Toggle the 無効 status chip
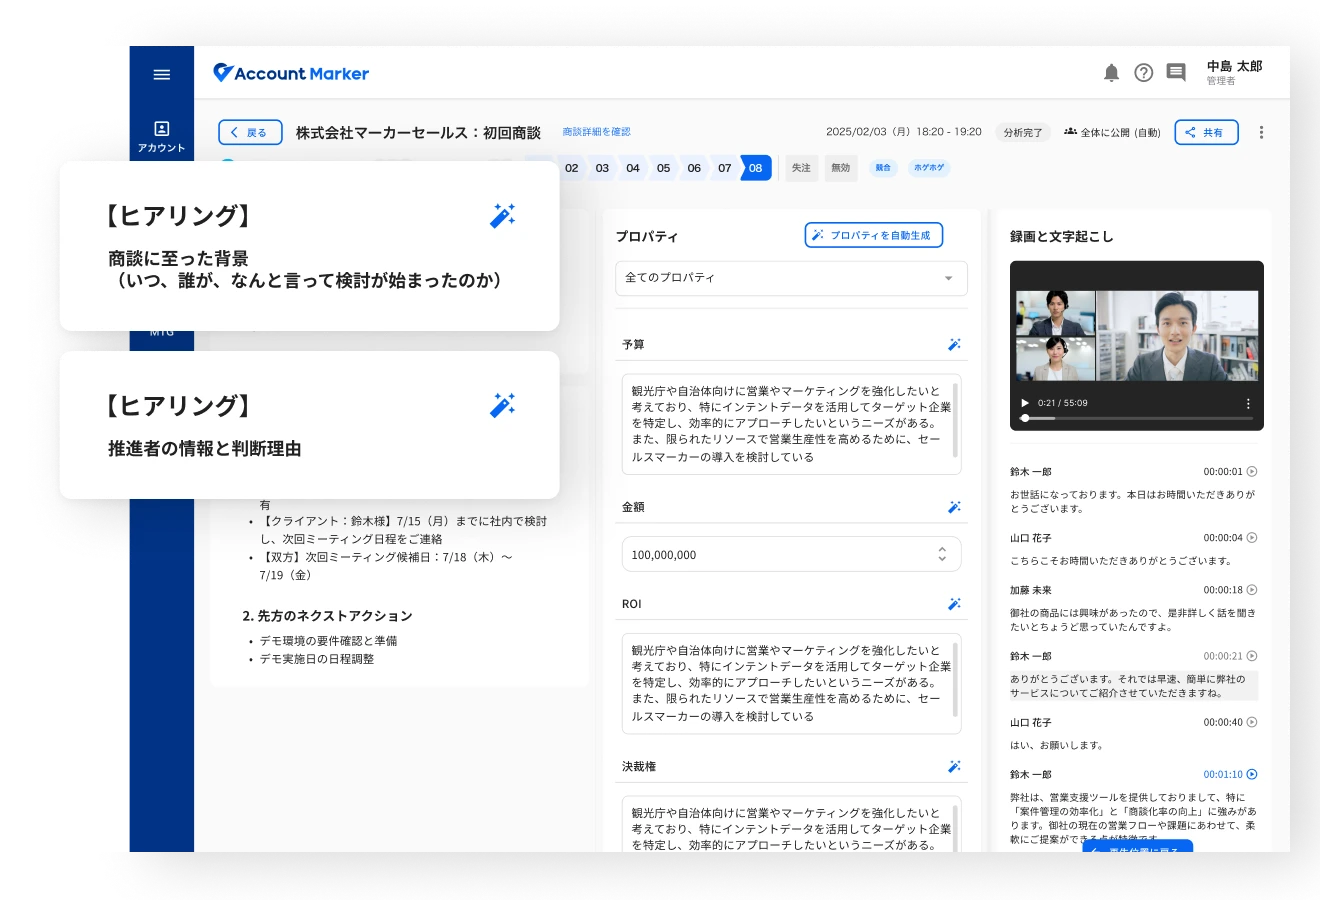Screen dimensions: 1320x900 click(x=840, y=168)
